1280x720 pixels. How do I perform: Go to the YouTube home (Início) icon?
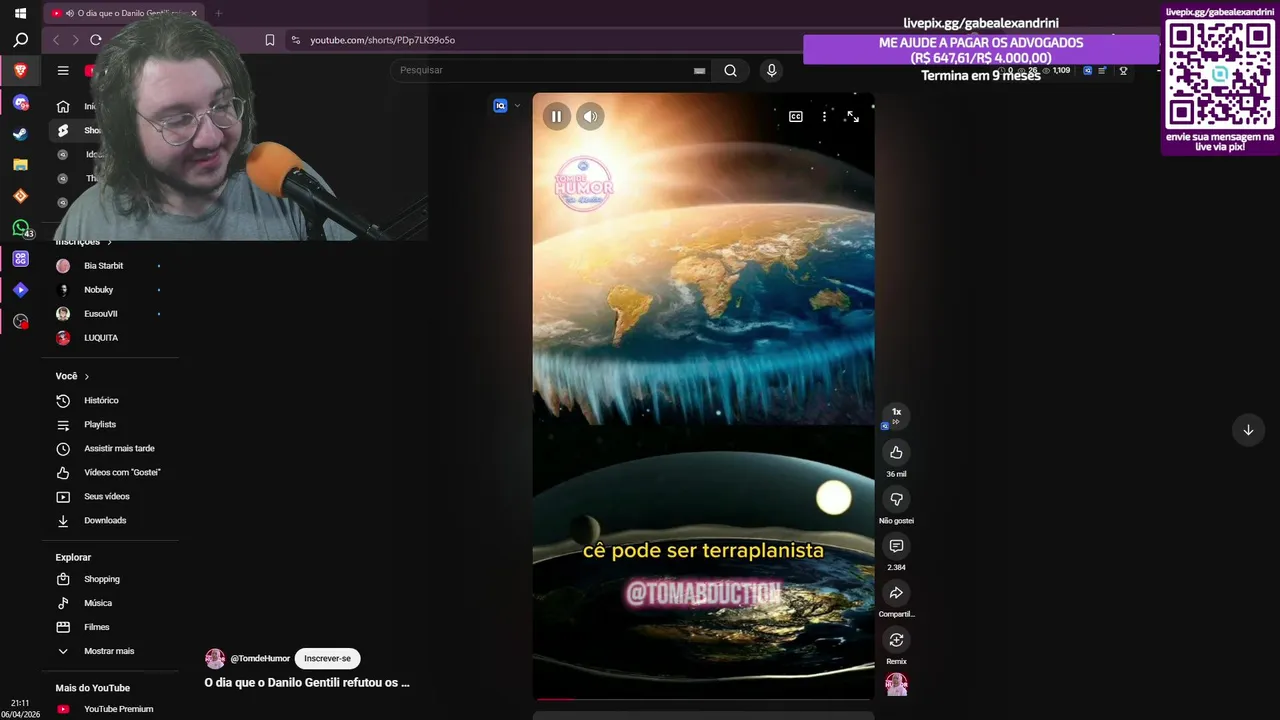63,106
